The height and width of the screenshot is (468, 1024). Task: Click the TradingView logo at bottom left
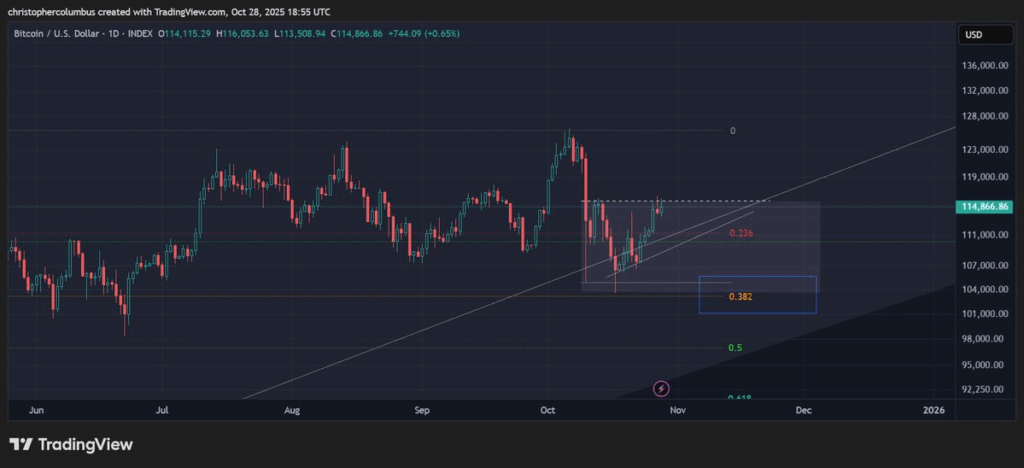click(71, 444)
